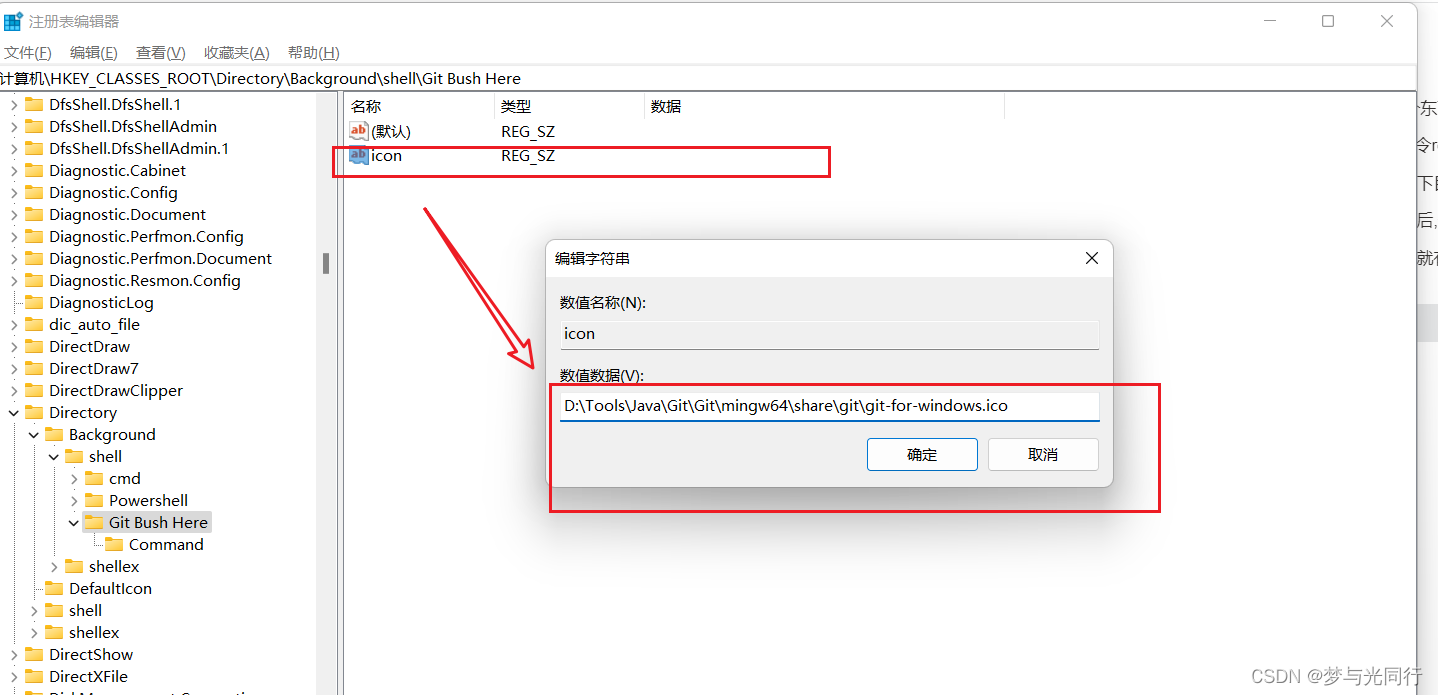Select the (默认) value name
Screen dimensions: 1438x695
391,131
